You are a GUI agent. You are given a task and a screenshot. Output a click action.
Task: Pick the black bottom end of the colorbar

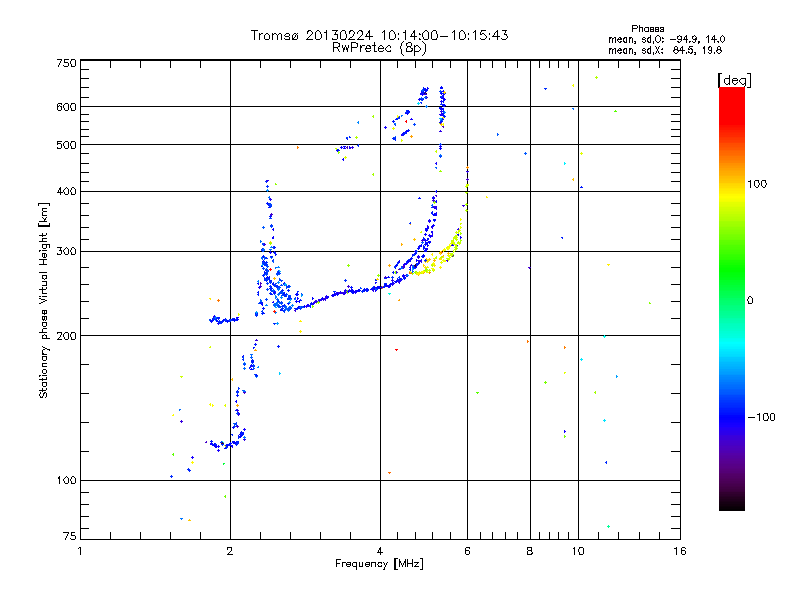coord(732,503)
